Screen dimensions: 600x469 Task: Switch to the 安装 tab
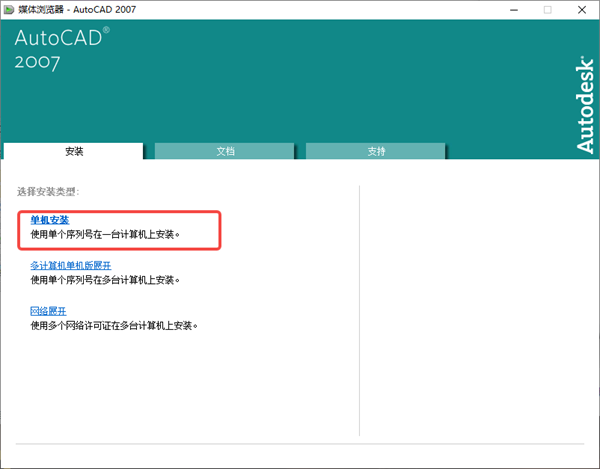tap(73, 151)
